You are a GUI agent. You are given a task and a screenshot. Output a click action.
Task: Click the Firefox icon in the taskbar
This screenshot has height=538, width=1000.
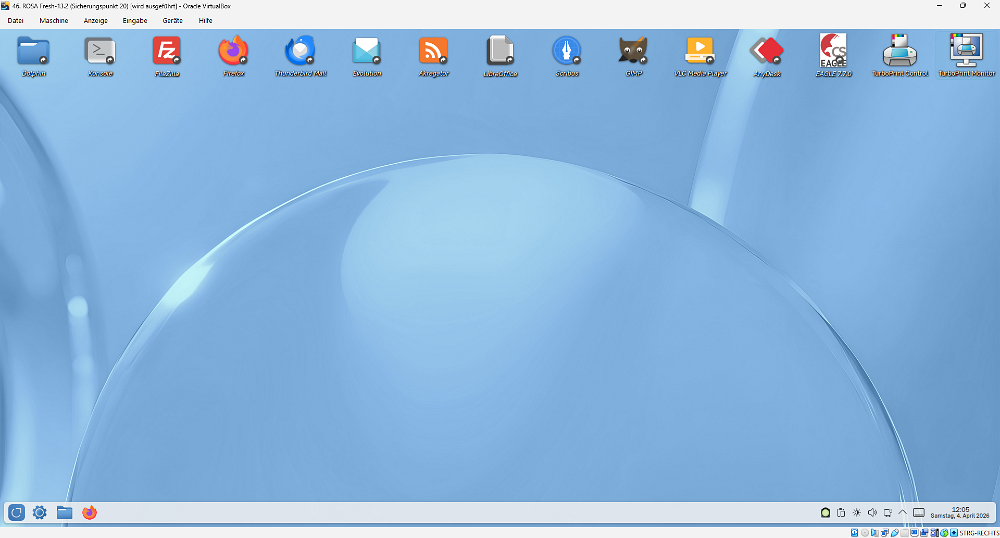(x=90, y=513)
